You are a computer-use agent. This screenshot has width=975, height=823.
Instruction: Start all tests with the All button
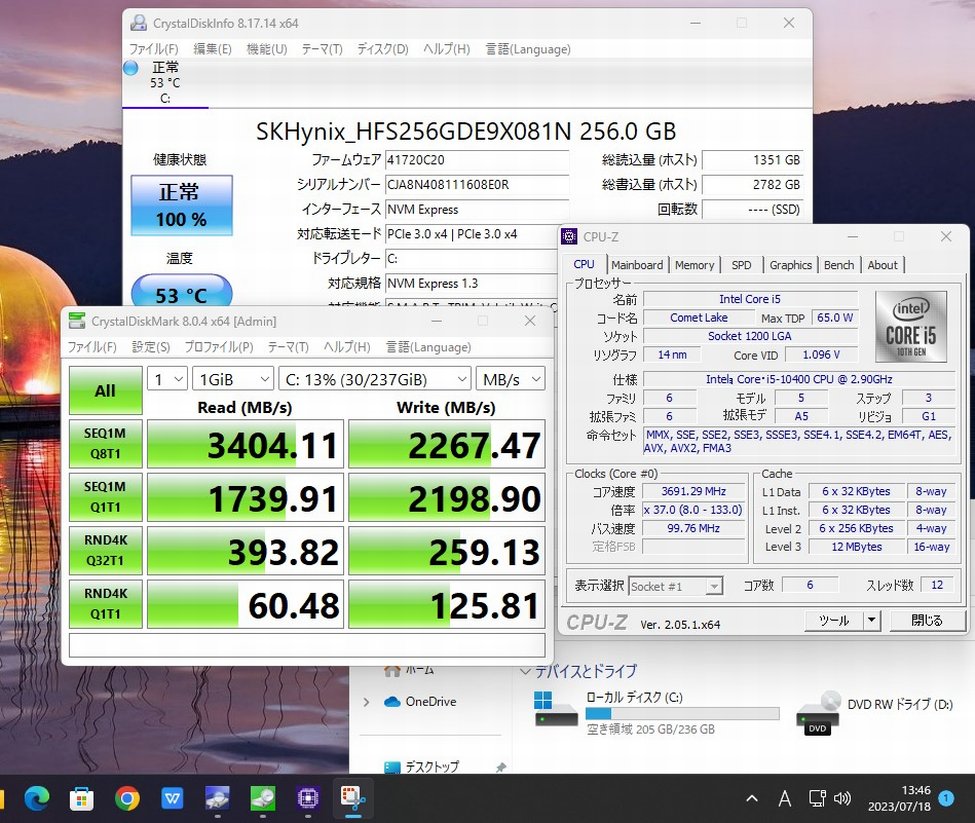pos(105,391)
